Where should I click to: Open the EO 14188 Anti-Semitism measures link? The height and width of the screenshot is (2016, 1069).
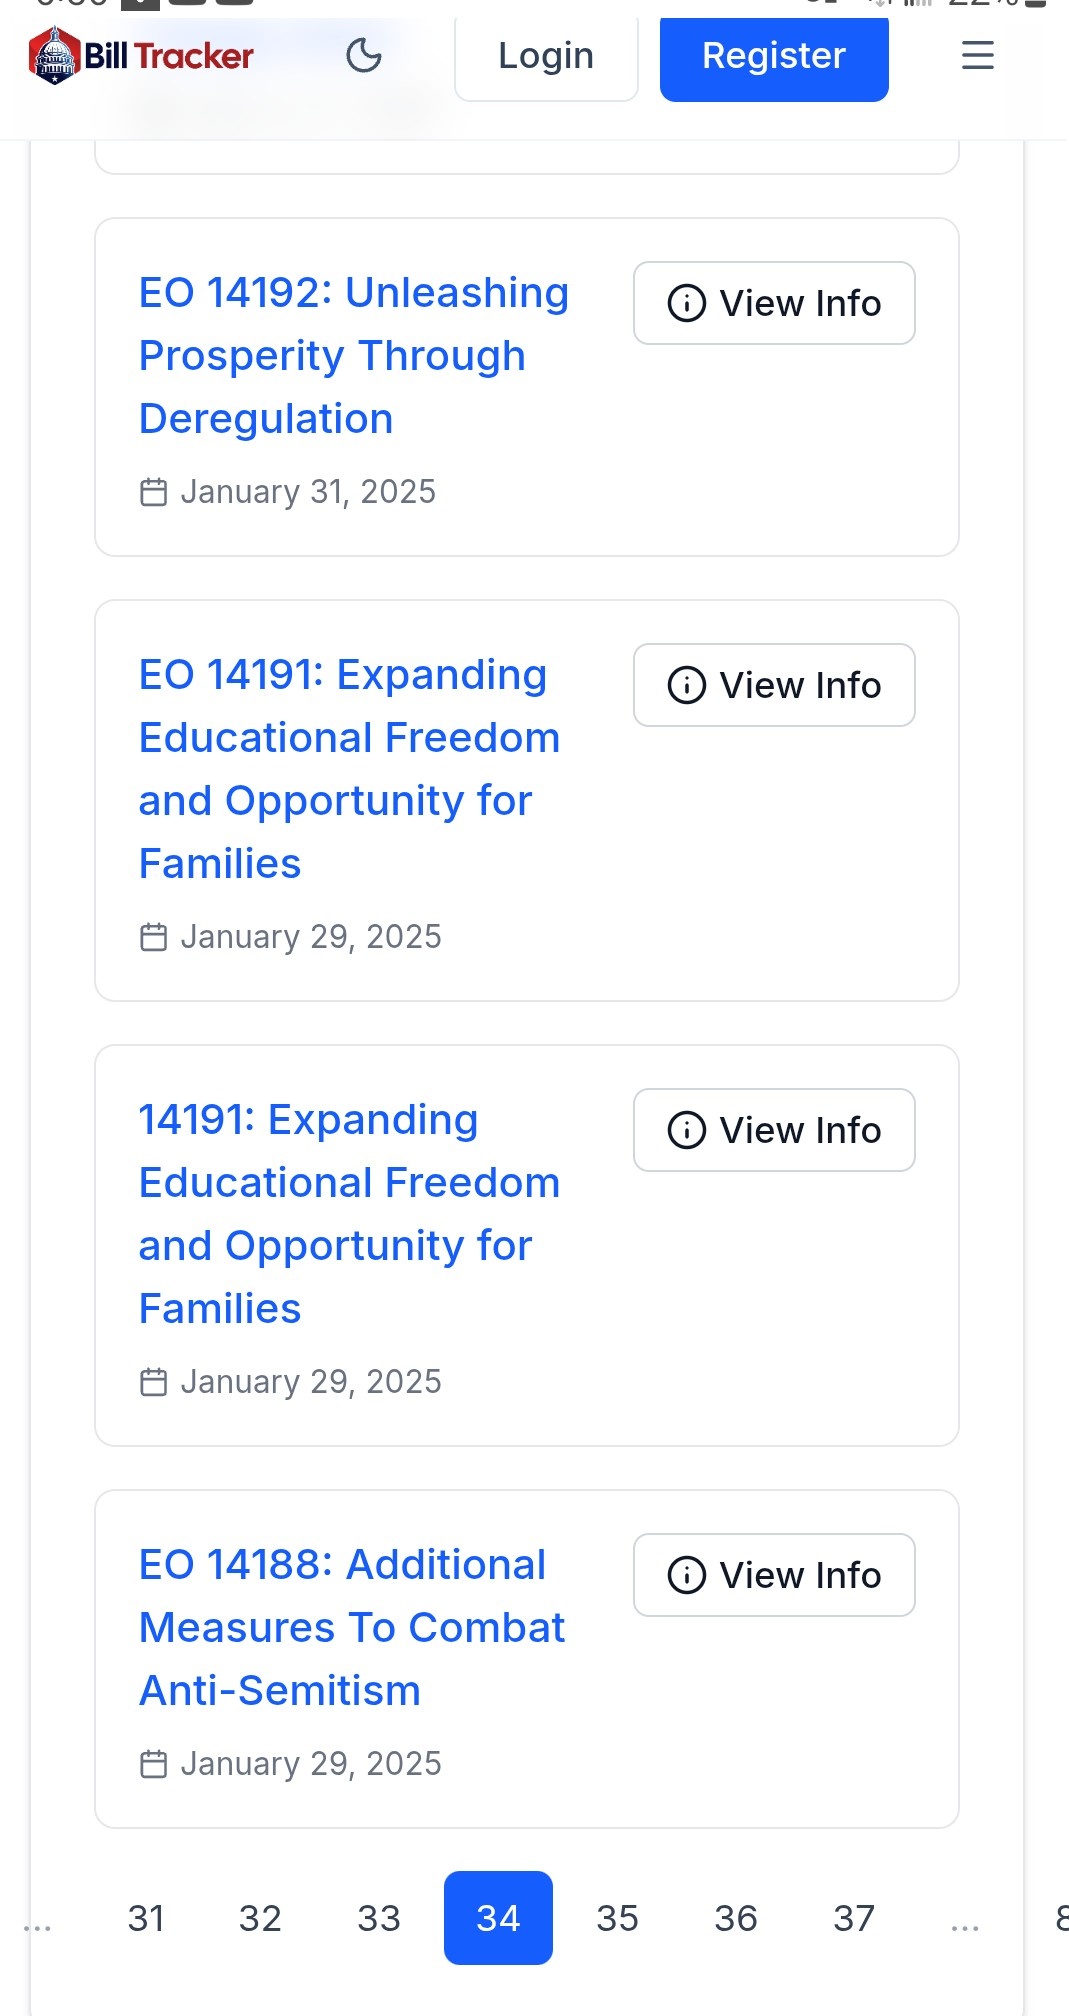point(351,1628)
